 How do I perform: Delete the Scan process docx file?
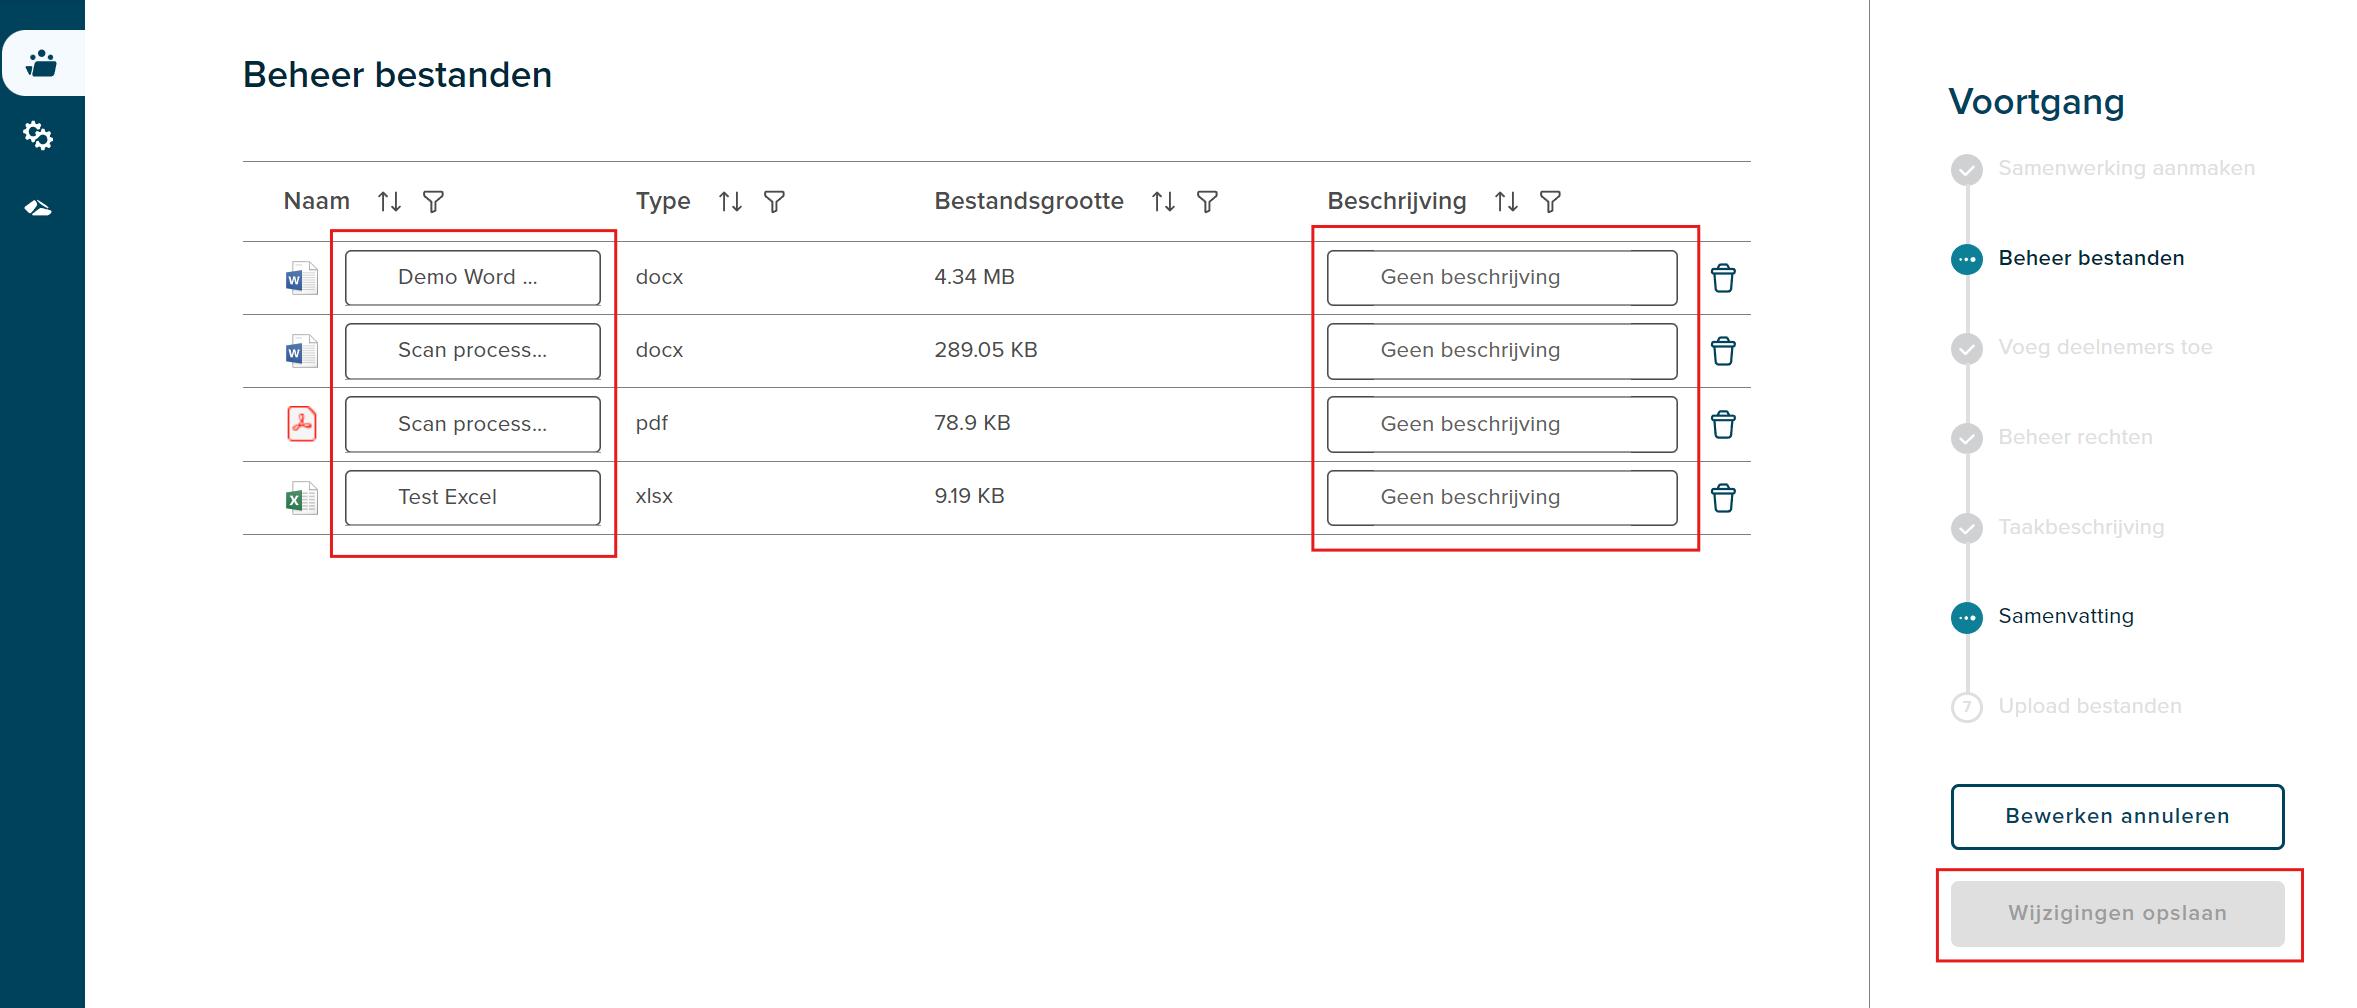(1723, 351)
